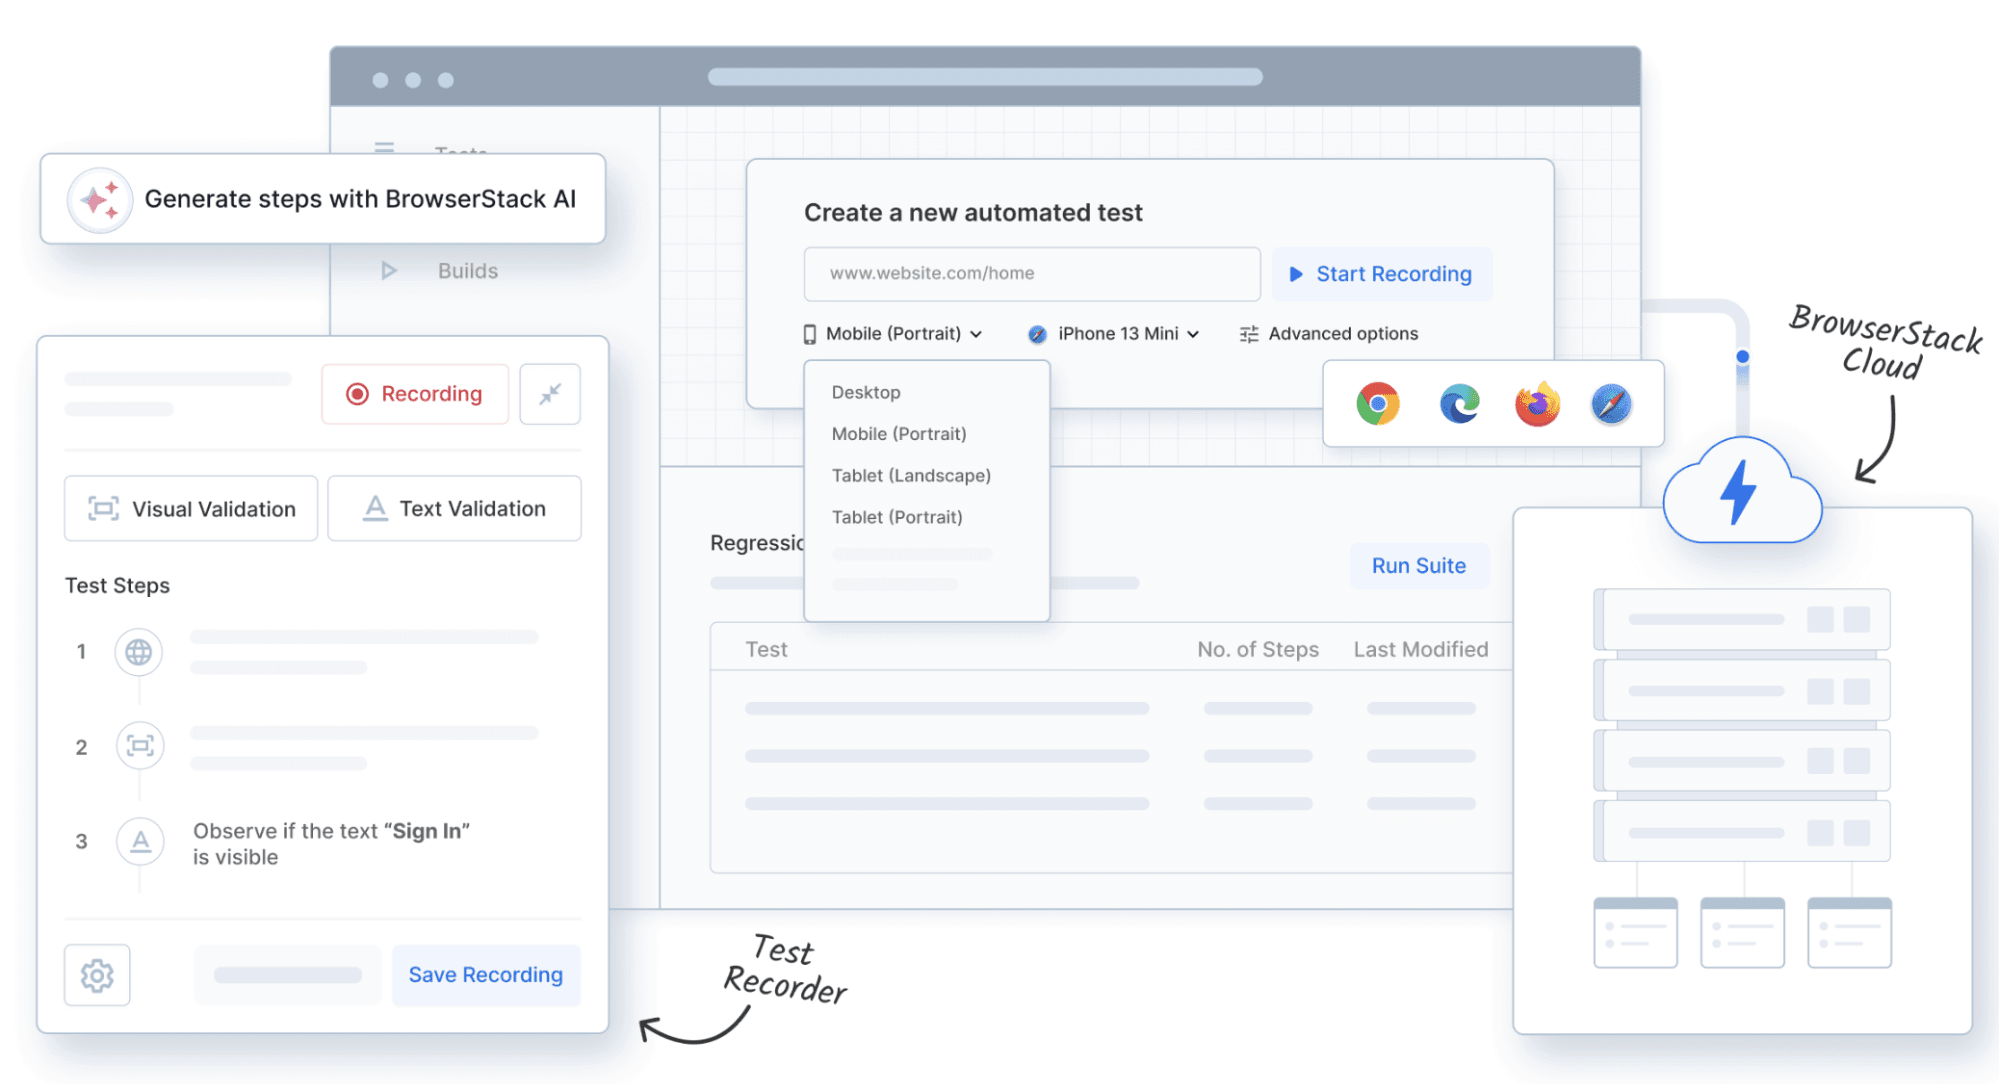
Task: Click the website URL input field
Action: pos(1031,274)
